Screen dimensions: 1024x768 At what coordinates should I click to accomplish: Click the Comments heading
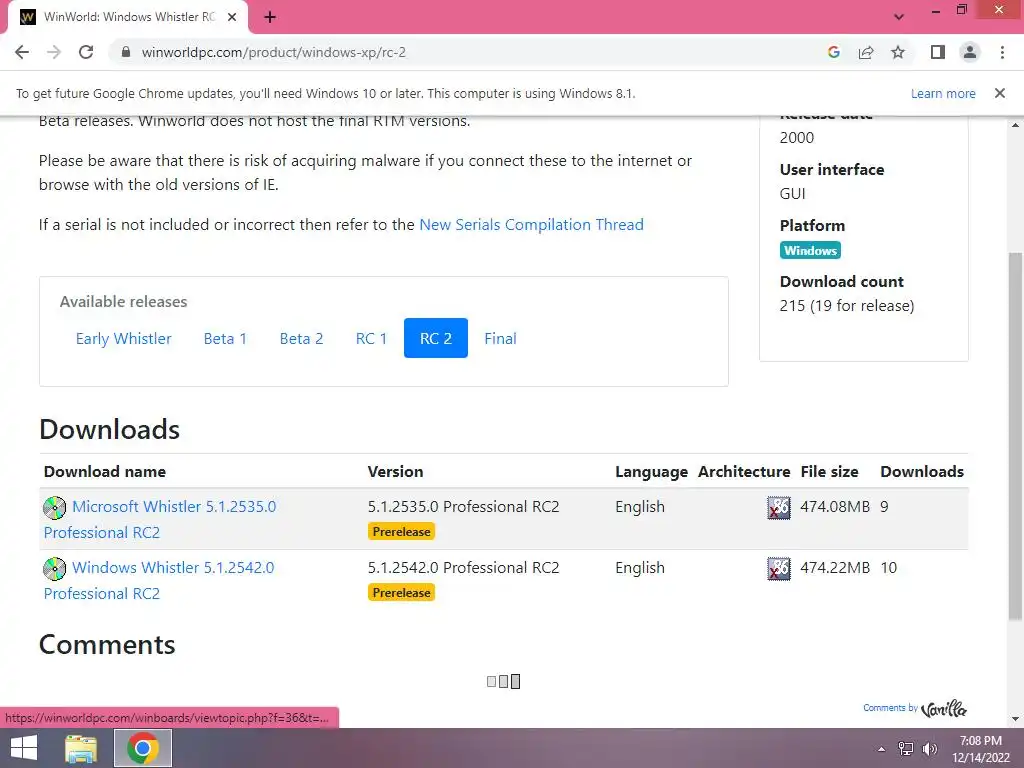[x=107, y=645]
